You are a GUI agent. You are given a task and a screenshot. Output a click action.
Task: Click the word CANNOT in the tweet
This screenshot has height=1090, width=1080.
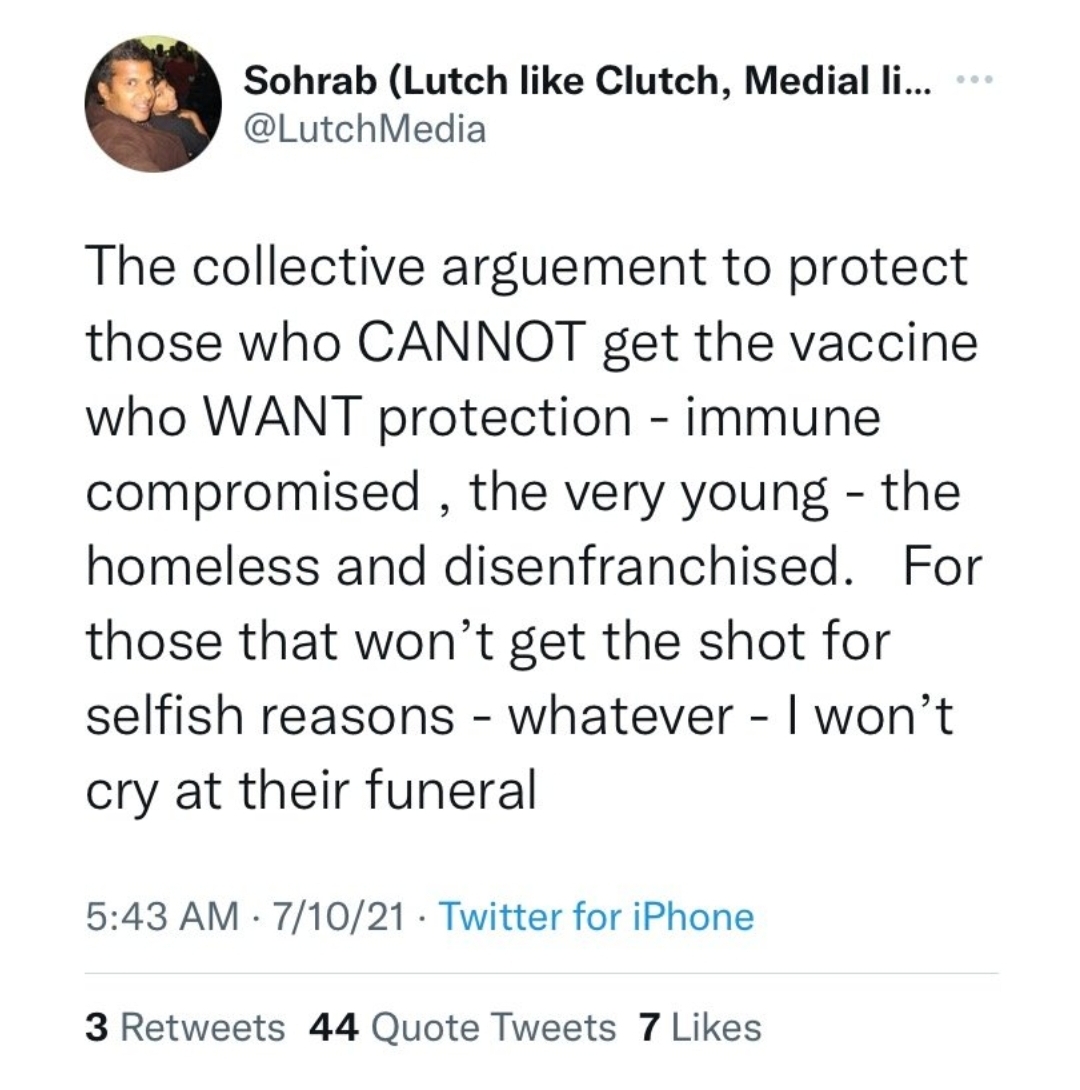pos(472,343)
